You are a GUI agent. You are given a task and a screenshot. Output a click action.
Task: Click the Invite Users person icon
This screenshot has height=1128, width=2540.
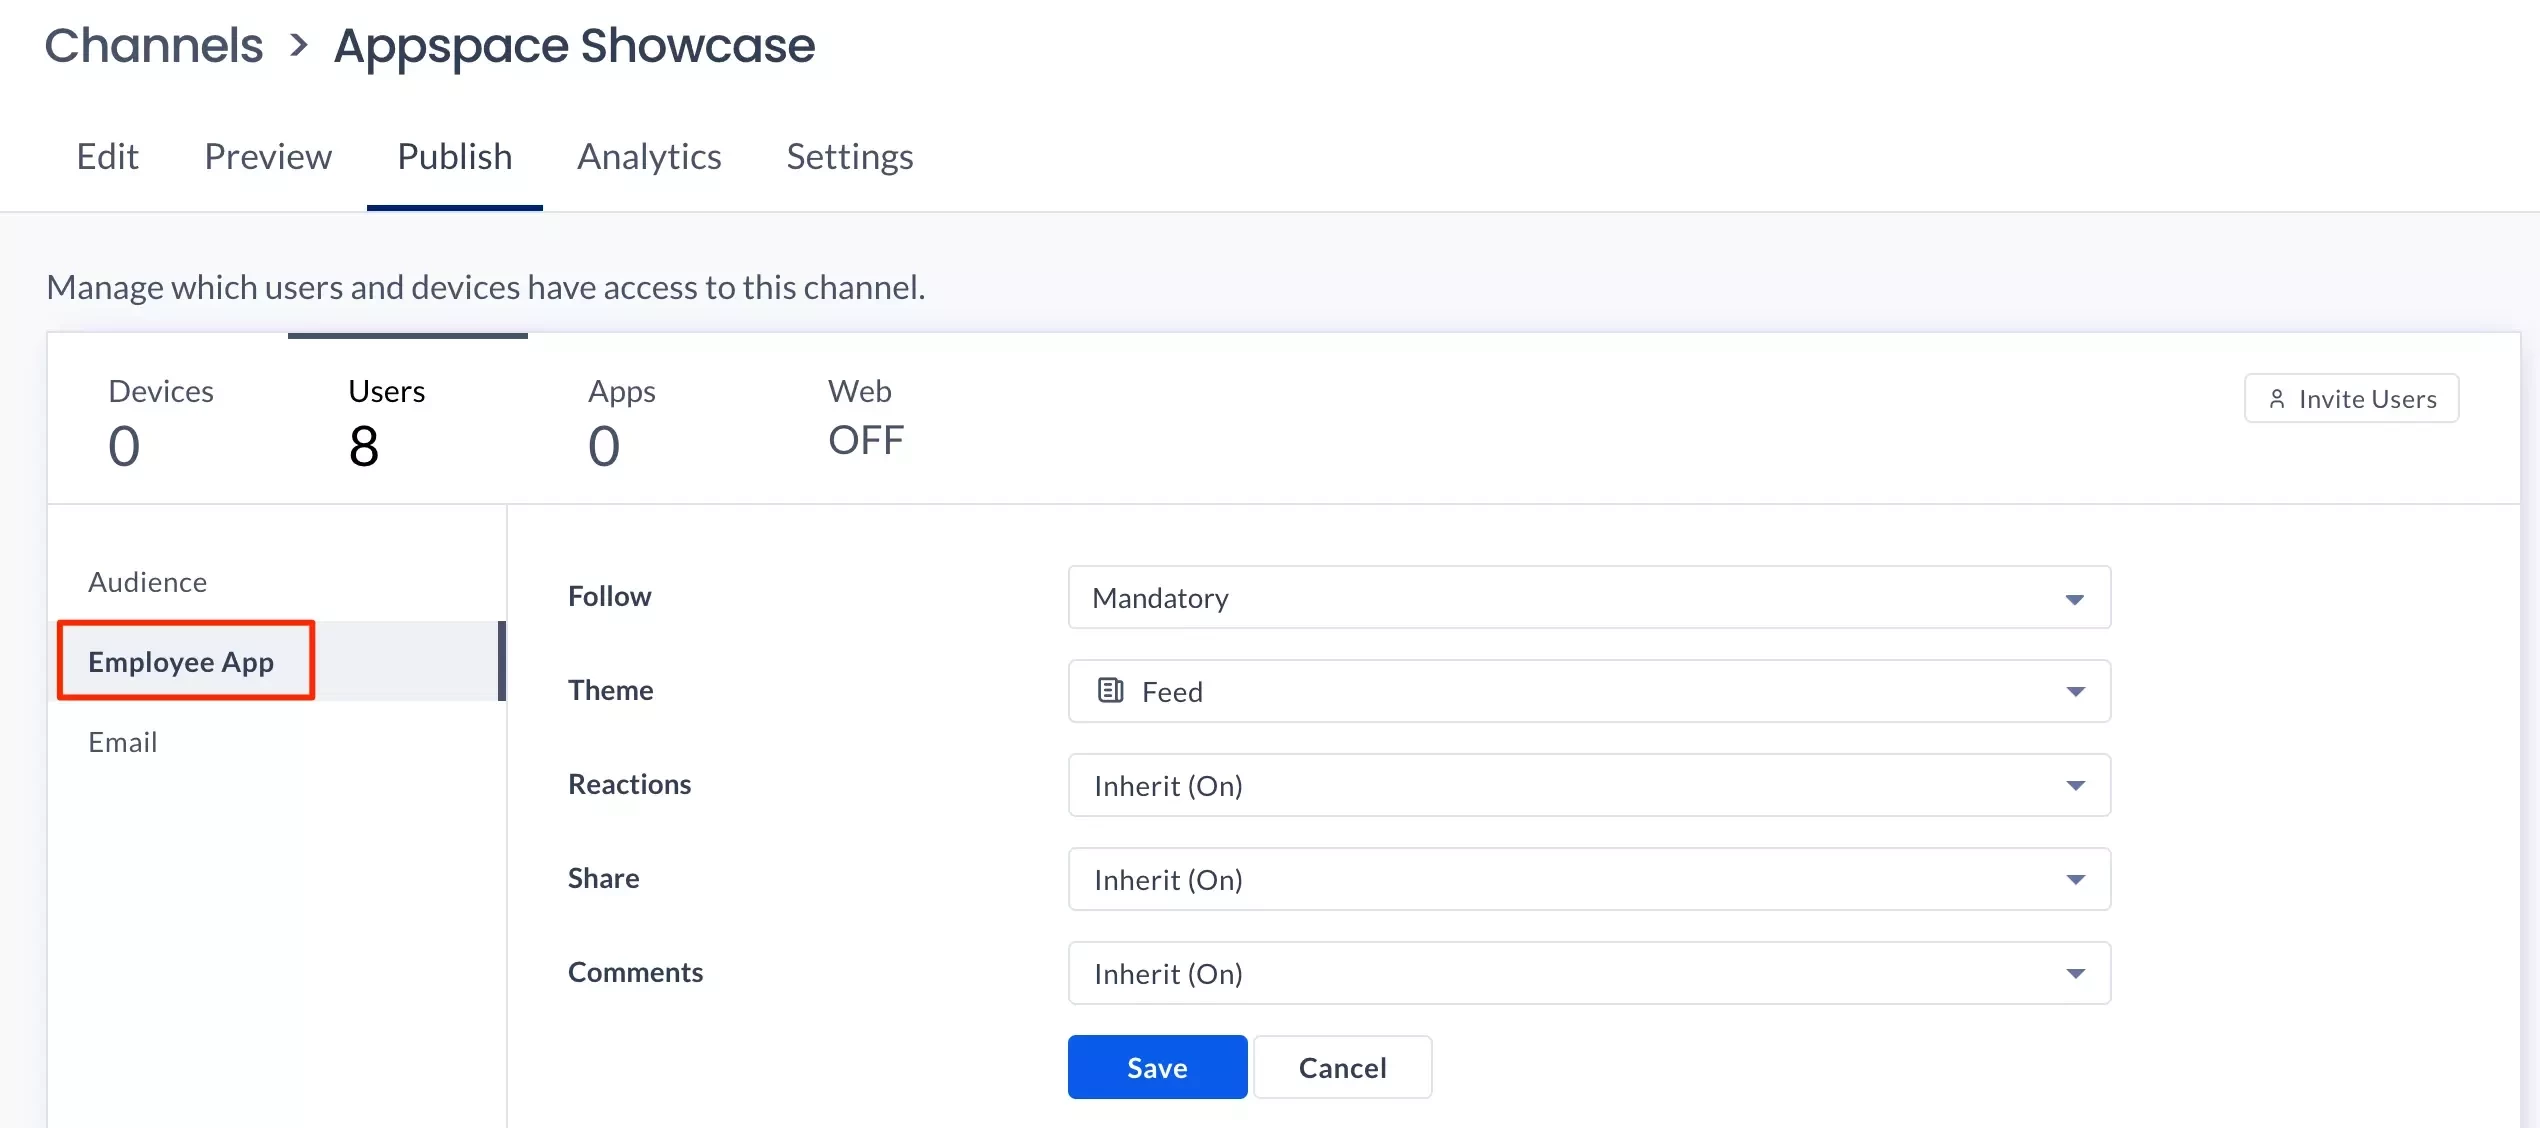pyautogui.click(x=2277, y=399)
